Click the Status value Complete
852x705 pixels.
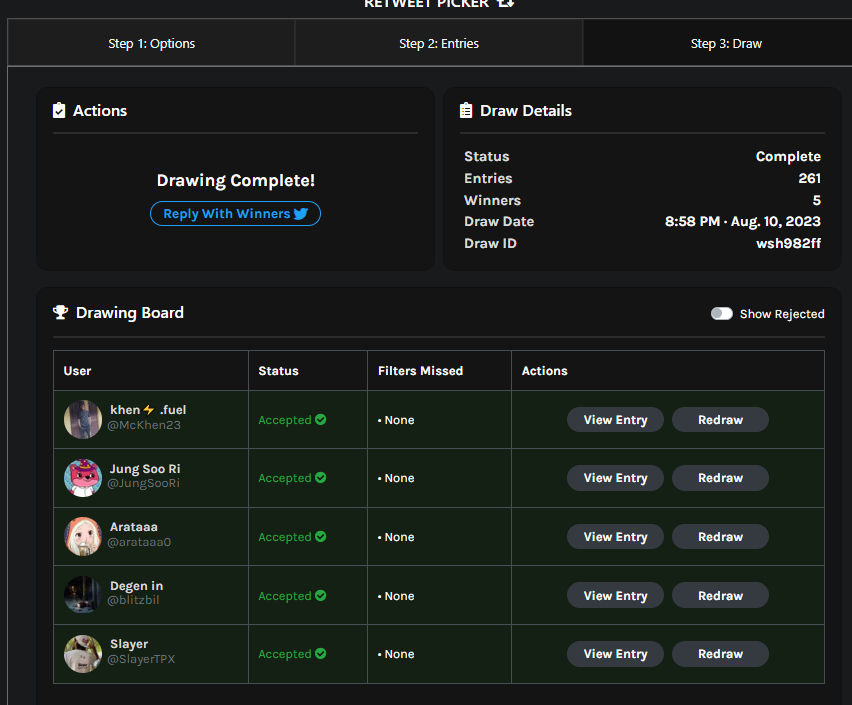tap(788, 157)
